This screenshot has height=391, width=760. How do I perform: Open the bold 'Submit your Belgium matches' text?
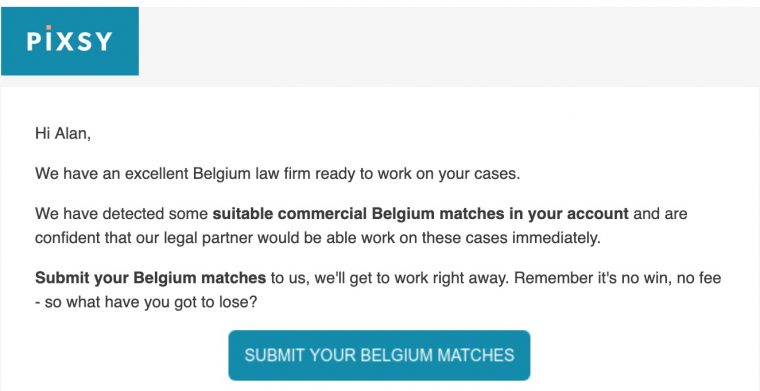(151, 278)
